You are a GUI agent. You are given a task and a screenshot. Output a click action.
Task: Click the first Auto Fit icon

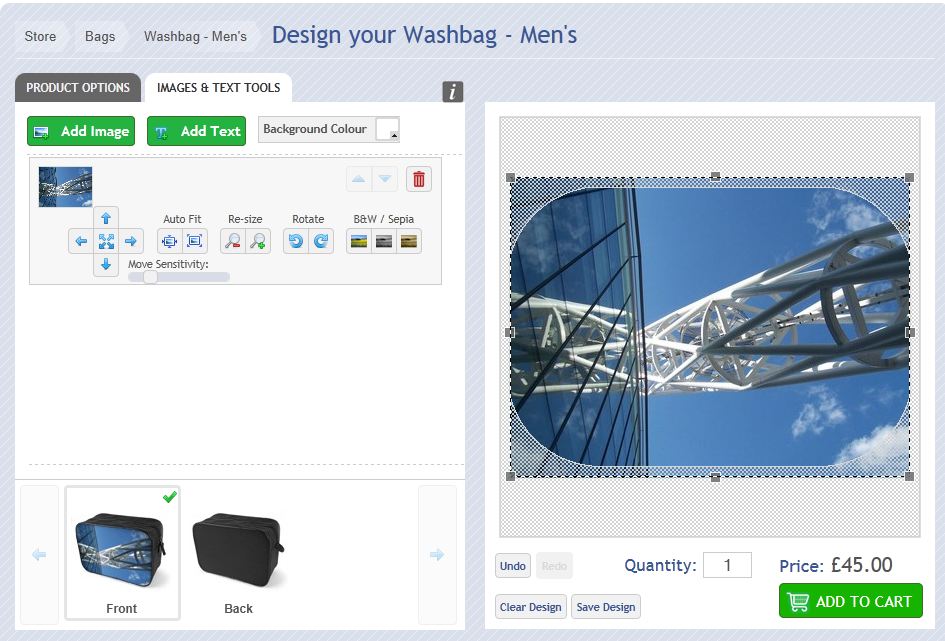tap(169, 242)
